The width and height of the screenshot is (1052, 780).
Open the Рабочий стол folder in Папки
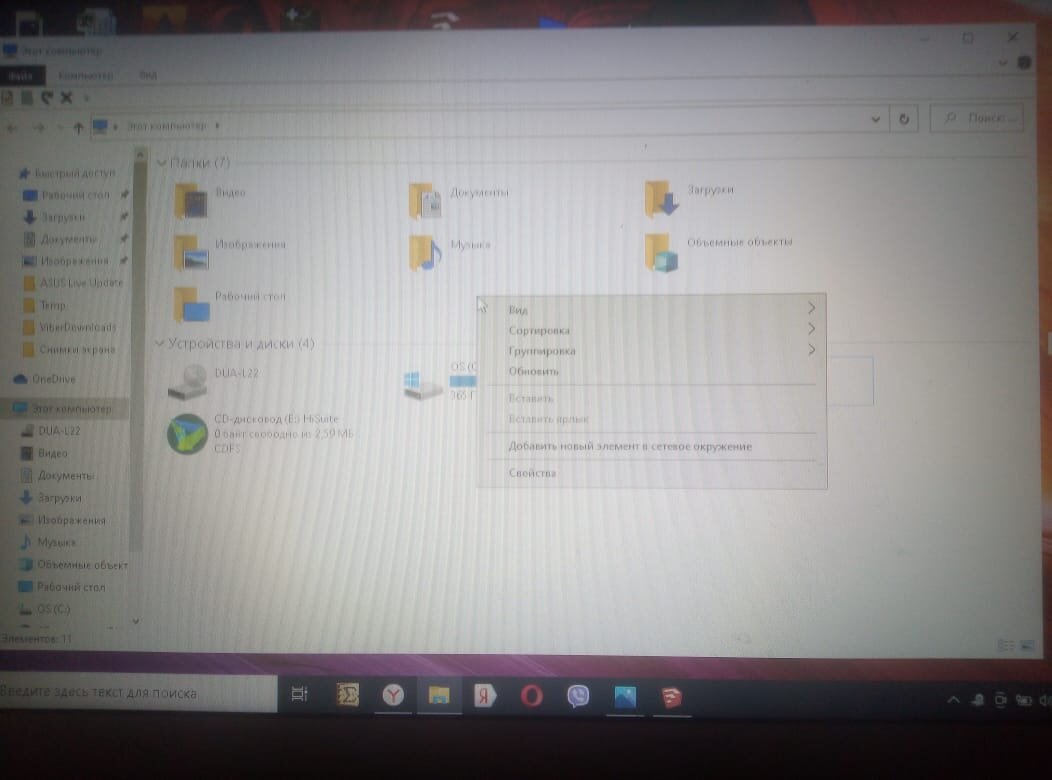click(x=191, y=304)
